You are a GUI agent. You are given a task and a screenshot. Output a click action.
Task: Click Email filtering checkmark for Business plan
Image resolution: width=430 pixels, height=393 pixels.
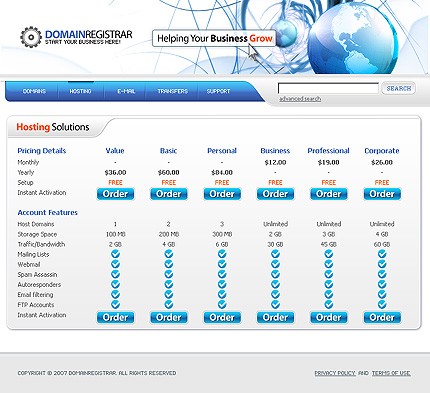[x=275, y=294]
